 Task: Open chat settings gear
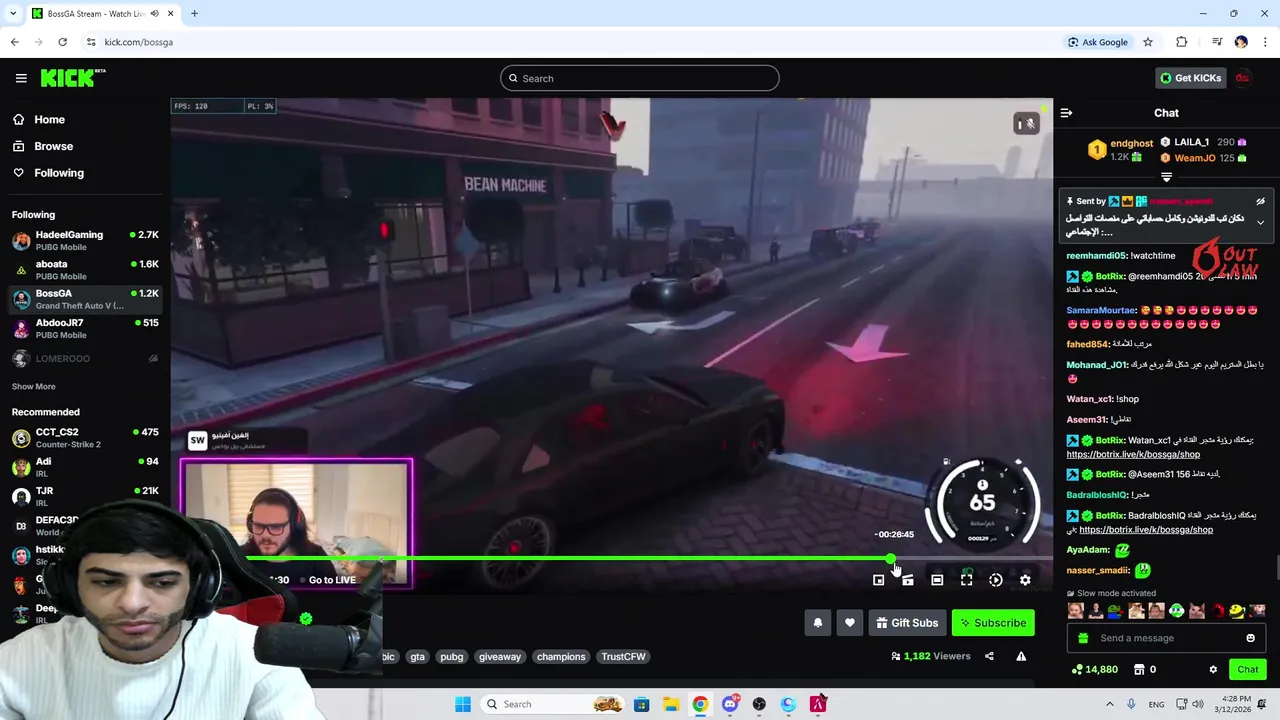tap(1213, 669)
